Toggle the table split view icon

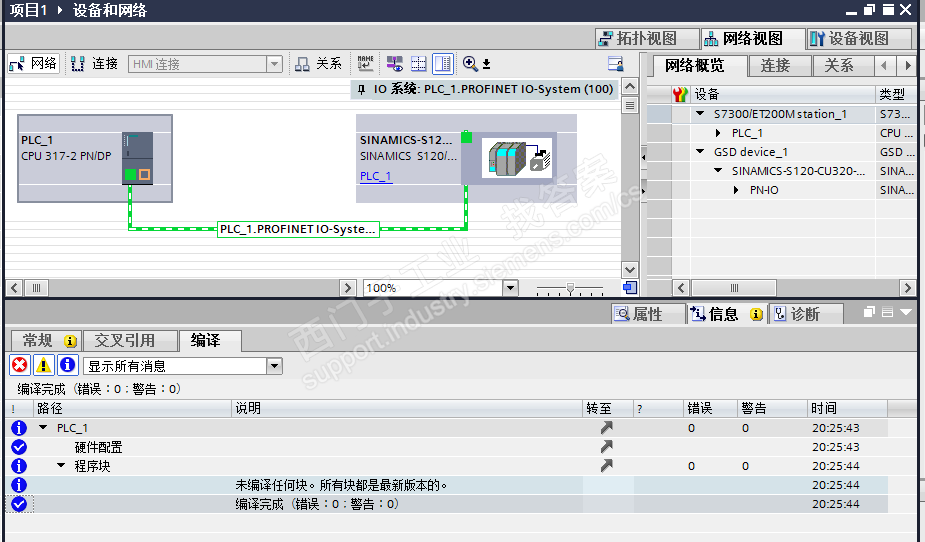pyautogui.click(x=442, y=63)
